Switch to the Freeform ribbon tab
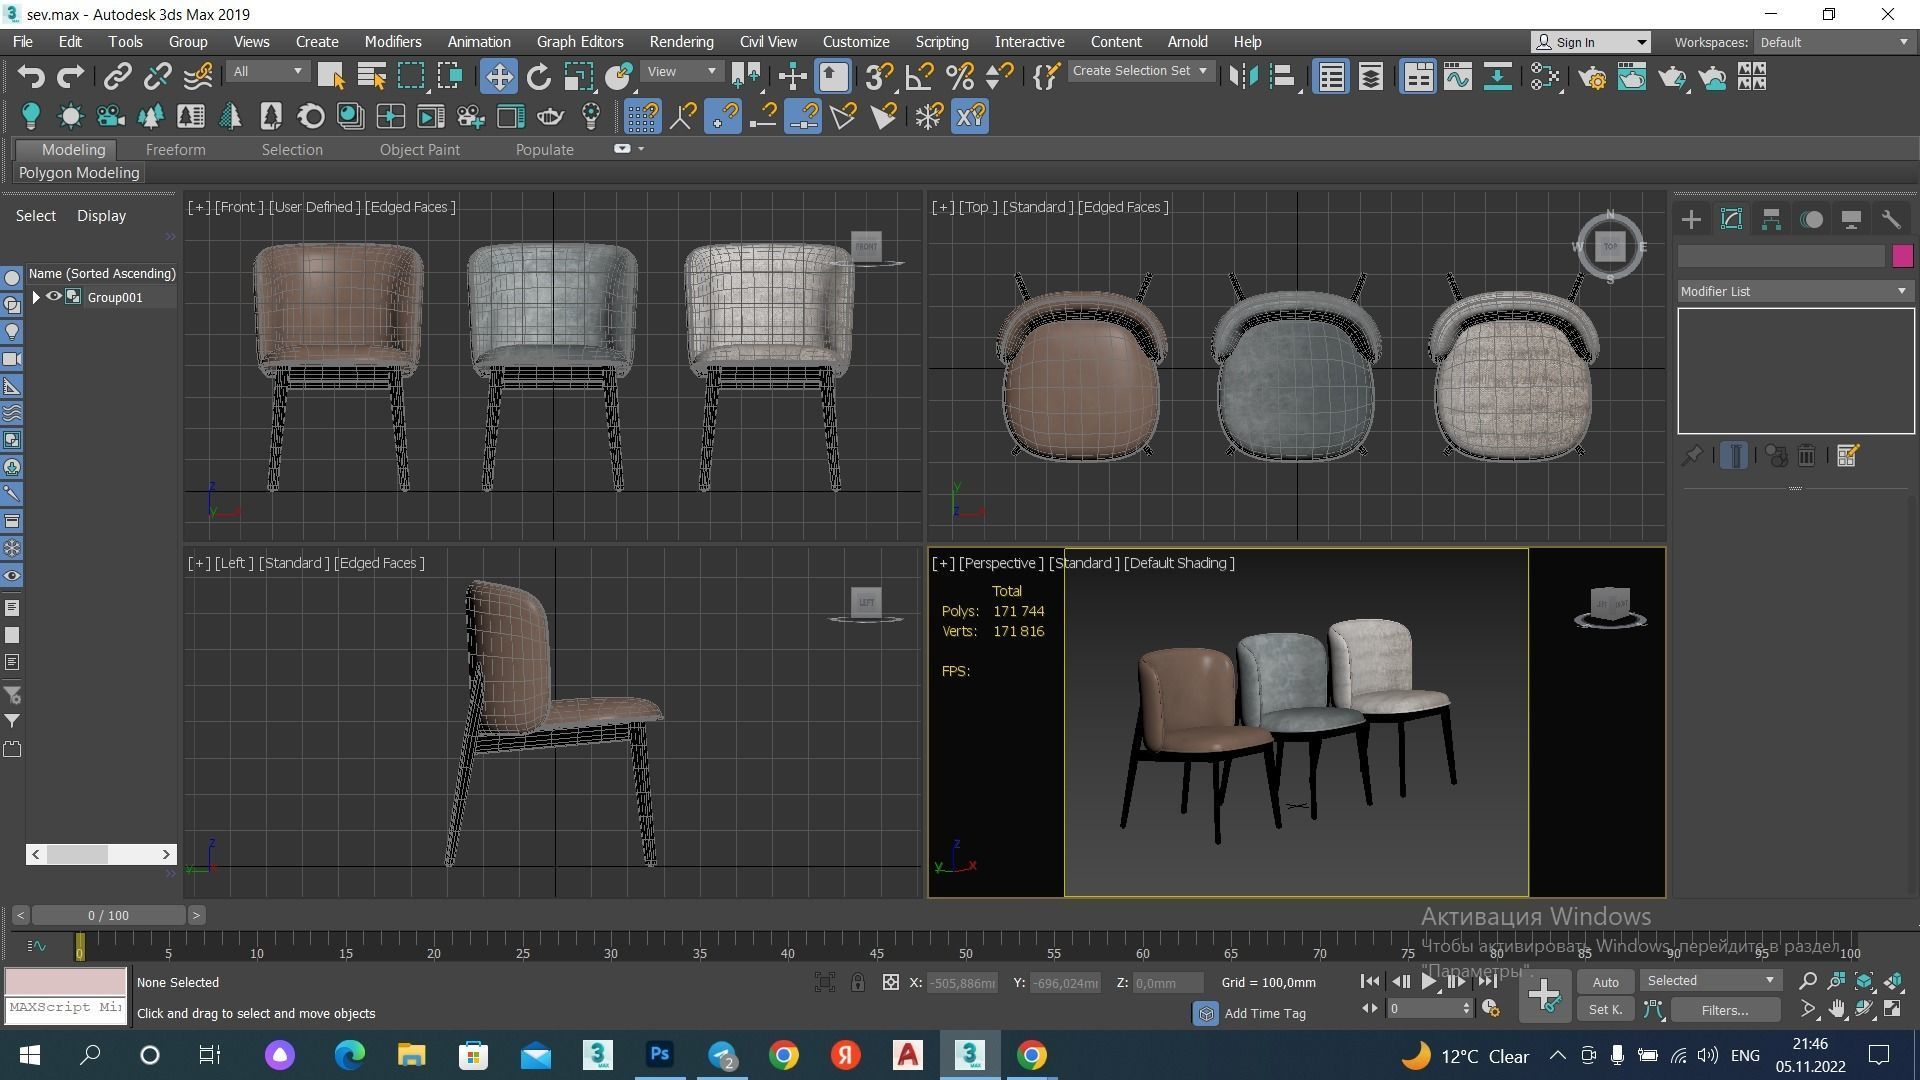1920x1080 pixels. [175, 150]
